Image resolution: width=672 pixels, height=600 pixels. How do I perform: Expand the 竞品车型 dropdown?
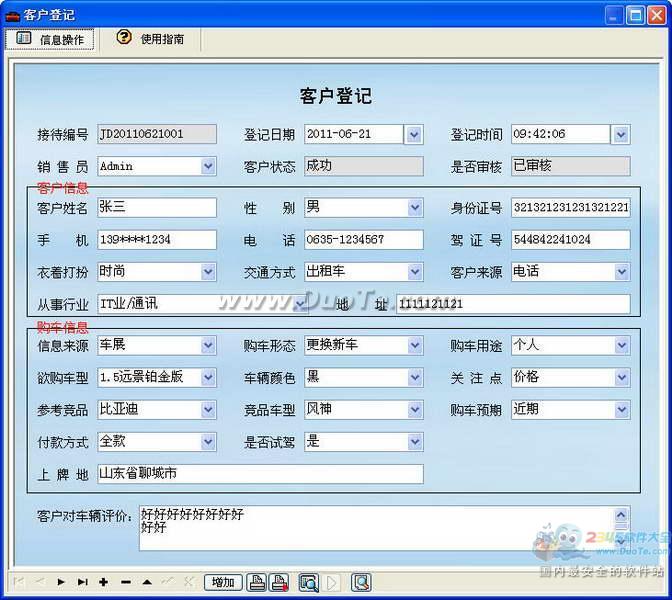click(414, 410)
